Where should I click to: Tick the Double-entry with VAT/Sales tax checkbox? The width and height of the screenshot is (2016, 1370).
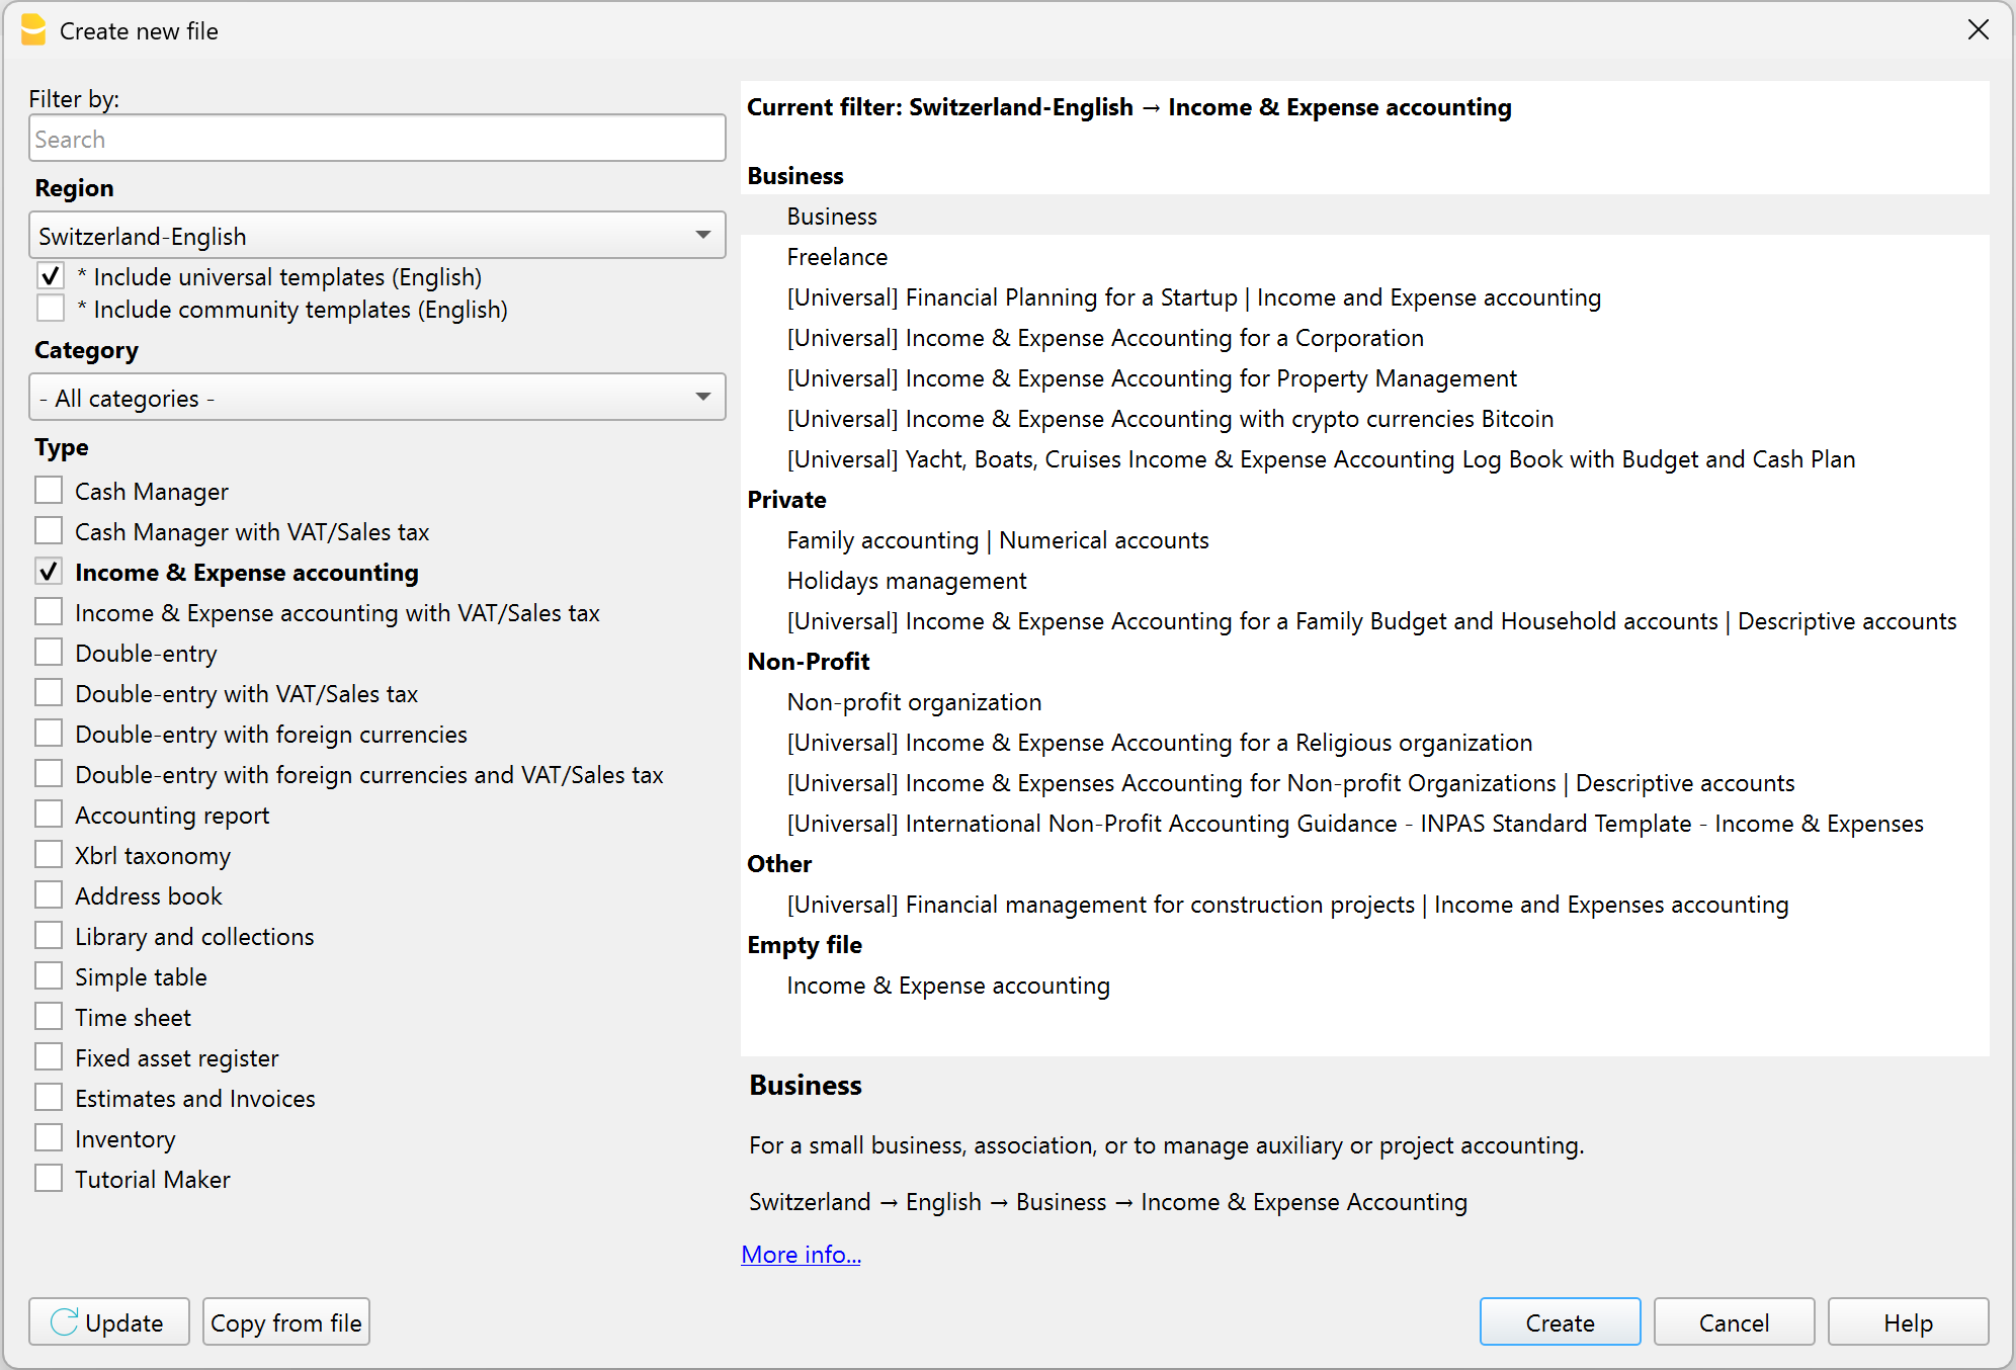point(49,693)
